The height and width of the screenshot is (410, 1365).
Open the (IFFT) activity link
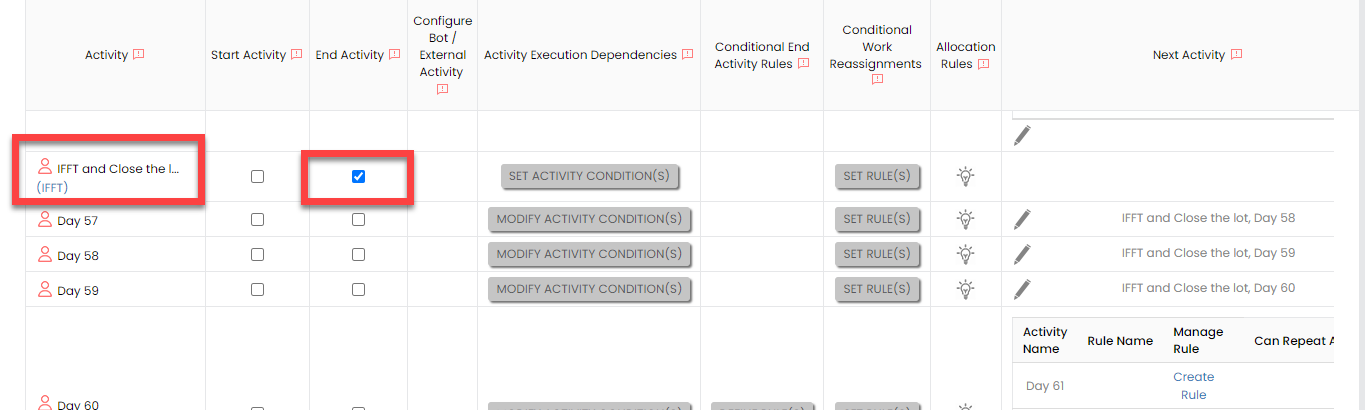pos(52,188)
